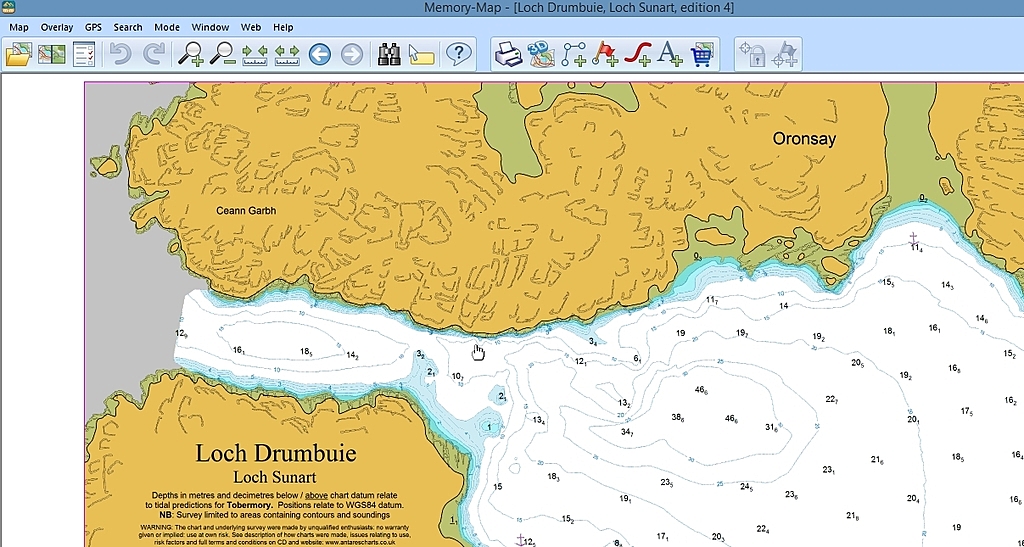Image resolution: width=1024 pixels, height=547 pixels.
Task: Open the Search menu
Action: tap(127, 27)
